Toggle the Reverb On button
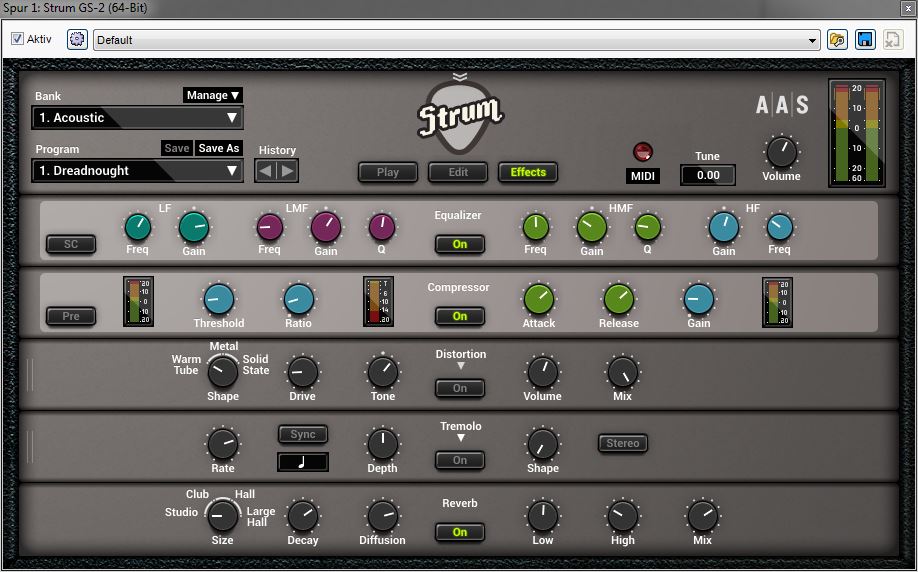Screen dimensions: 918x572 pyautogui.click(x=460, y=532)
